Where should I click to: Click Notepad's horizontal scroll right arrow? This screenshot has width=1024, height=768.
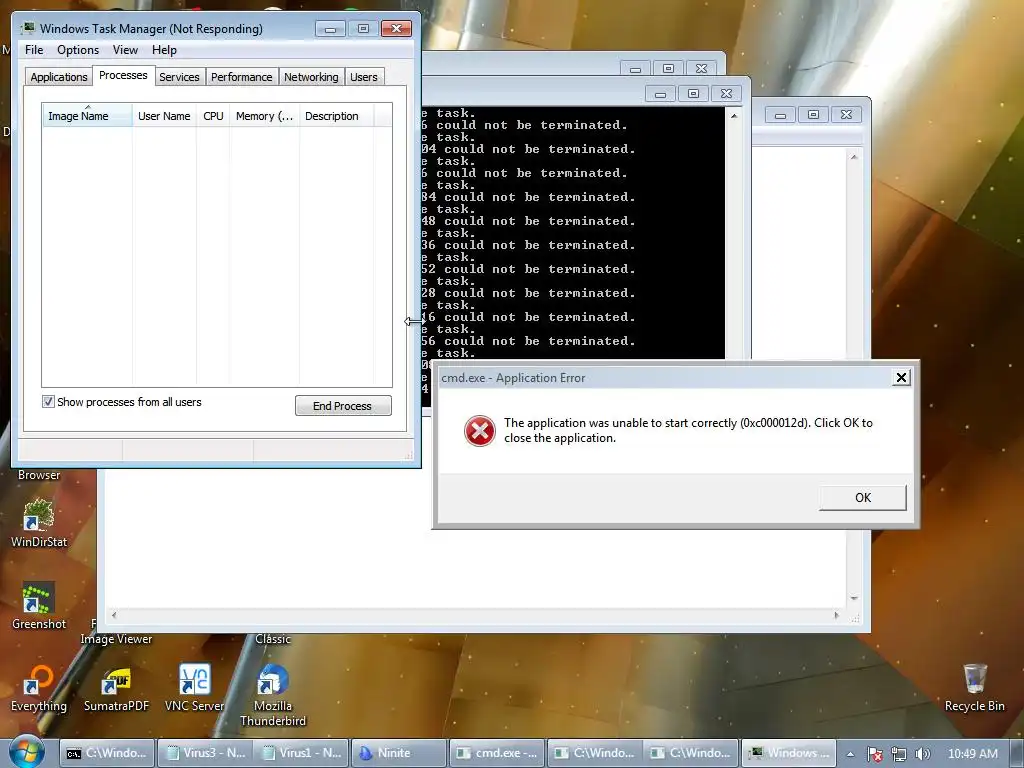pyautogui.click(x=837, y=615)
